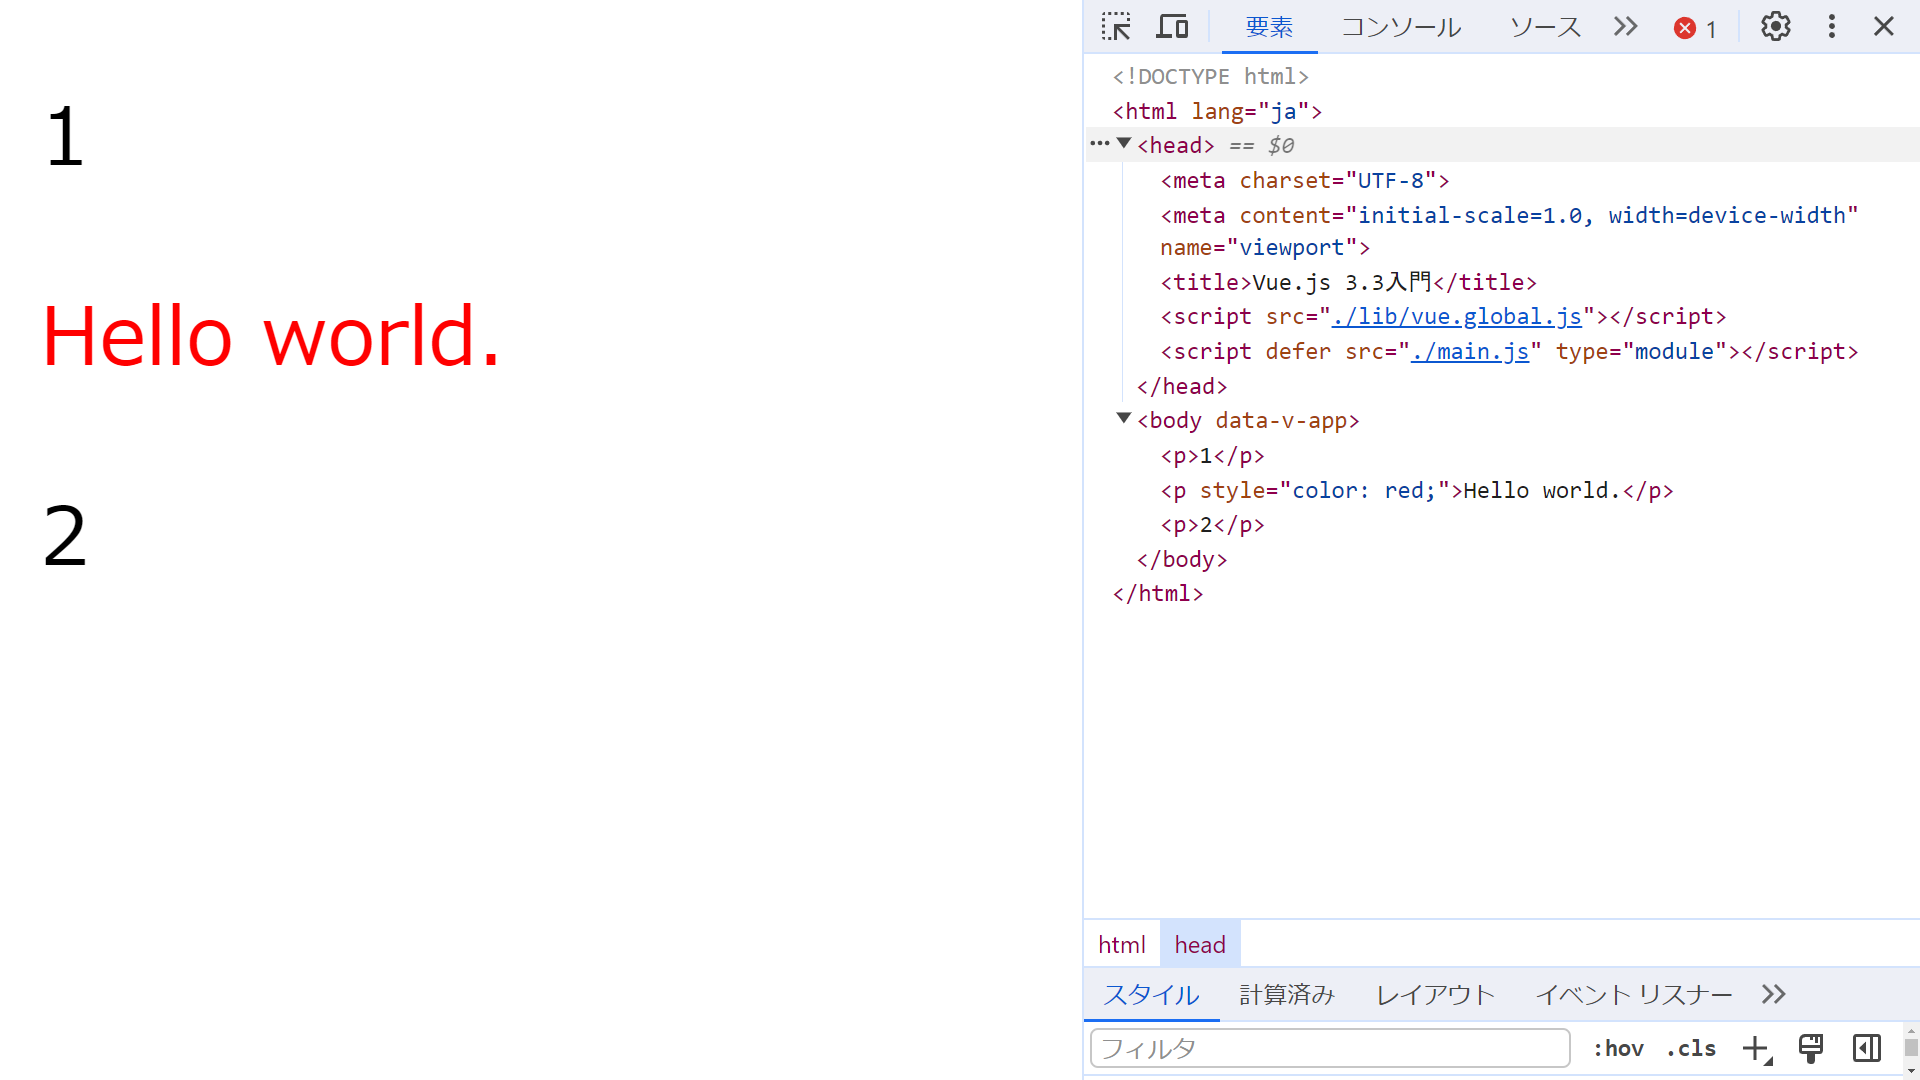Open the ./lib/vue.global.js script link
The image size is (1920, 1080).
[x=1456, y=317]
